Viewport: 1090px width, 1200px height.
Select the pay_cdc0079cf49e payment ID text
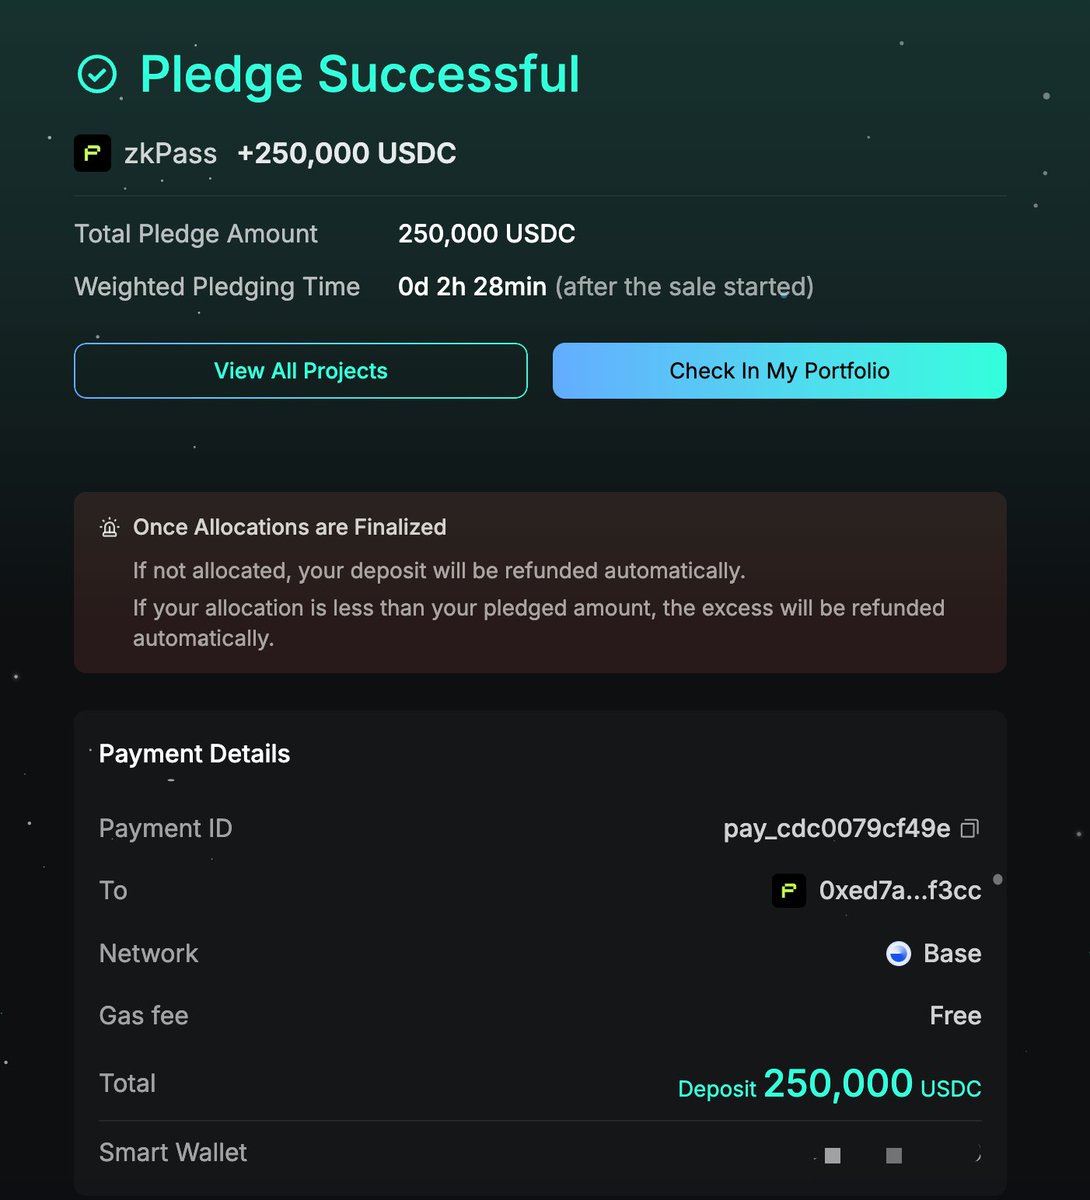tap(836, 829)
